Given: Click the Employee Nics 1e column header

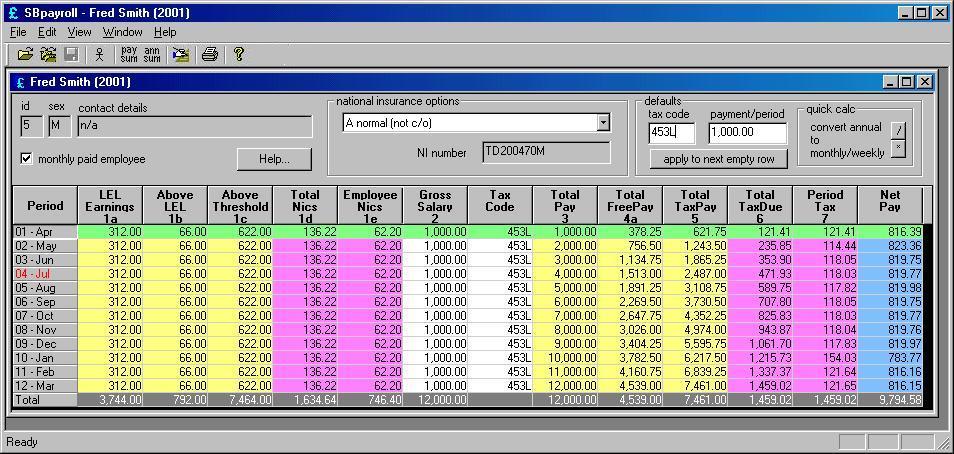Looking at the screenshot, I should pos(370,206).
